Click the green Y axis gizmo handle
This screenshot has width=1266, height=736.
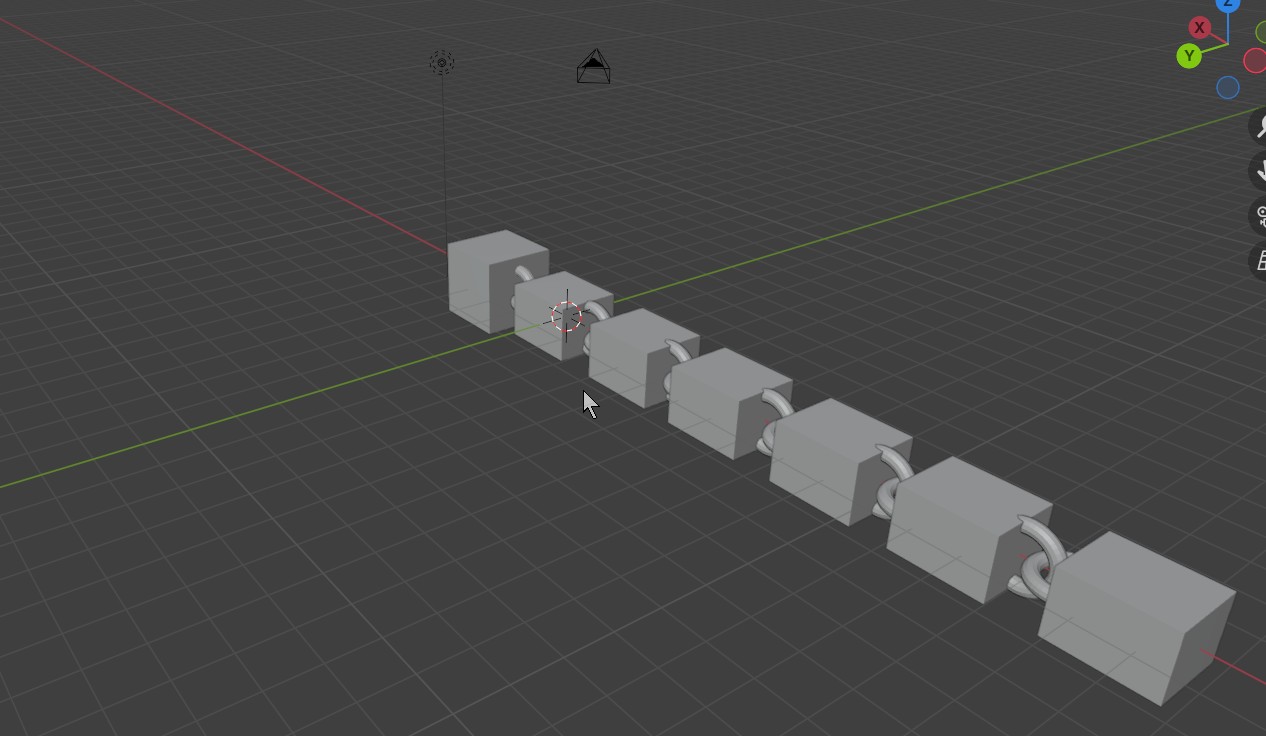click(1189, 56)
